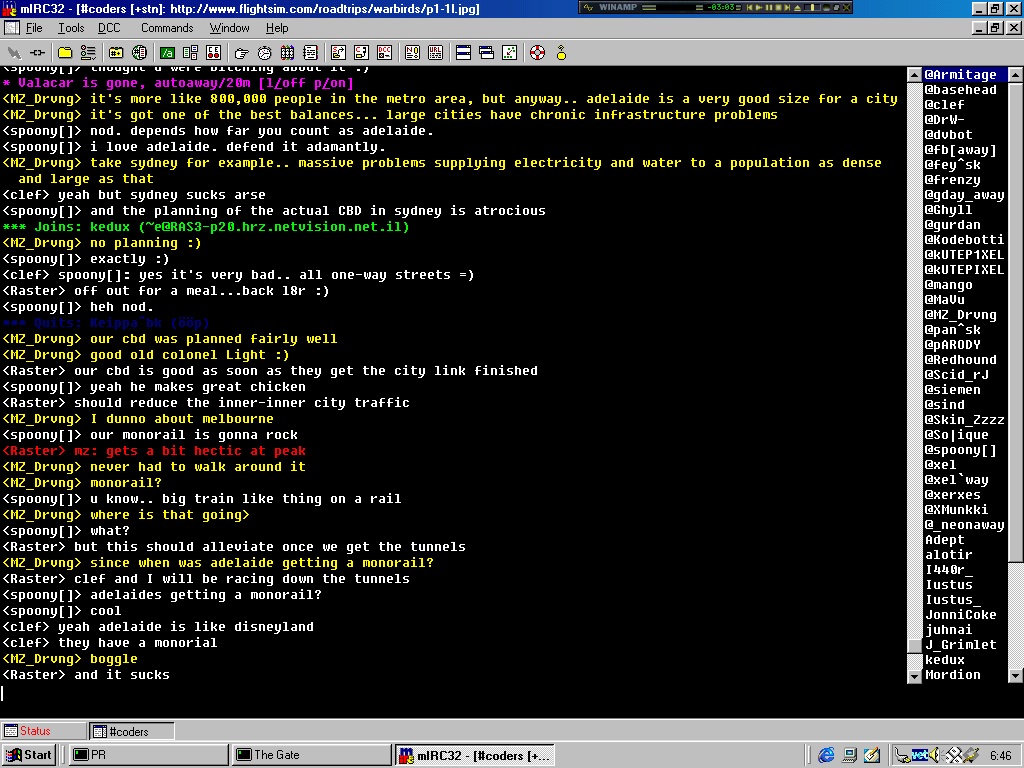Open the DCC menu

(x=108, y=28)
